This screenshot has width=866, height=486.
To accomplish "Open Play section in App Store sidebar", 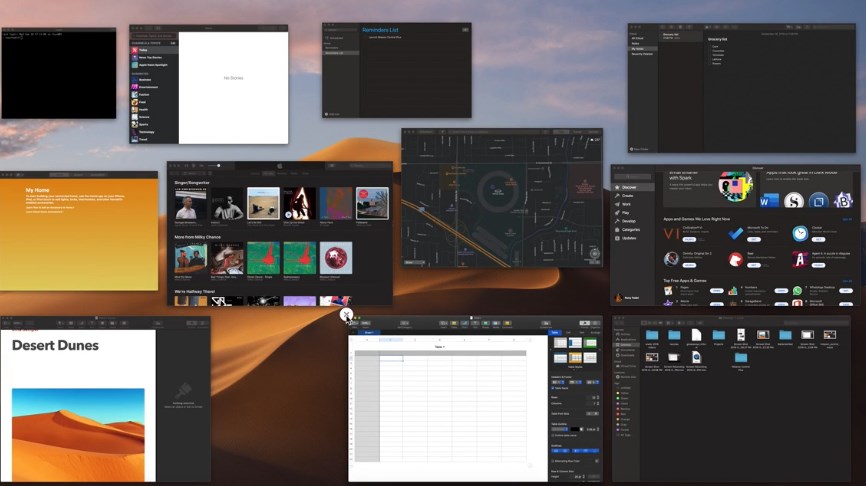I will (633, 213).
